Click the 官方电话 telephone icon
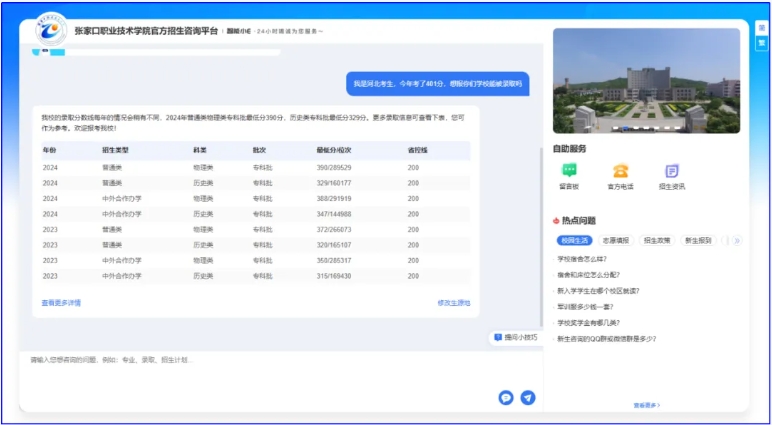Viewport: 772px width, 425px height. tap(620, 171)
